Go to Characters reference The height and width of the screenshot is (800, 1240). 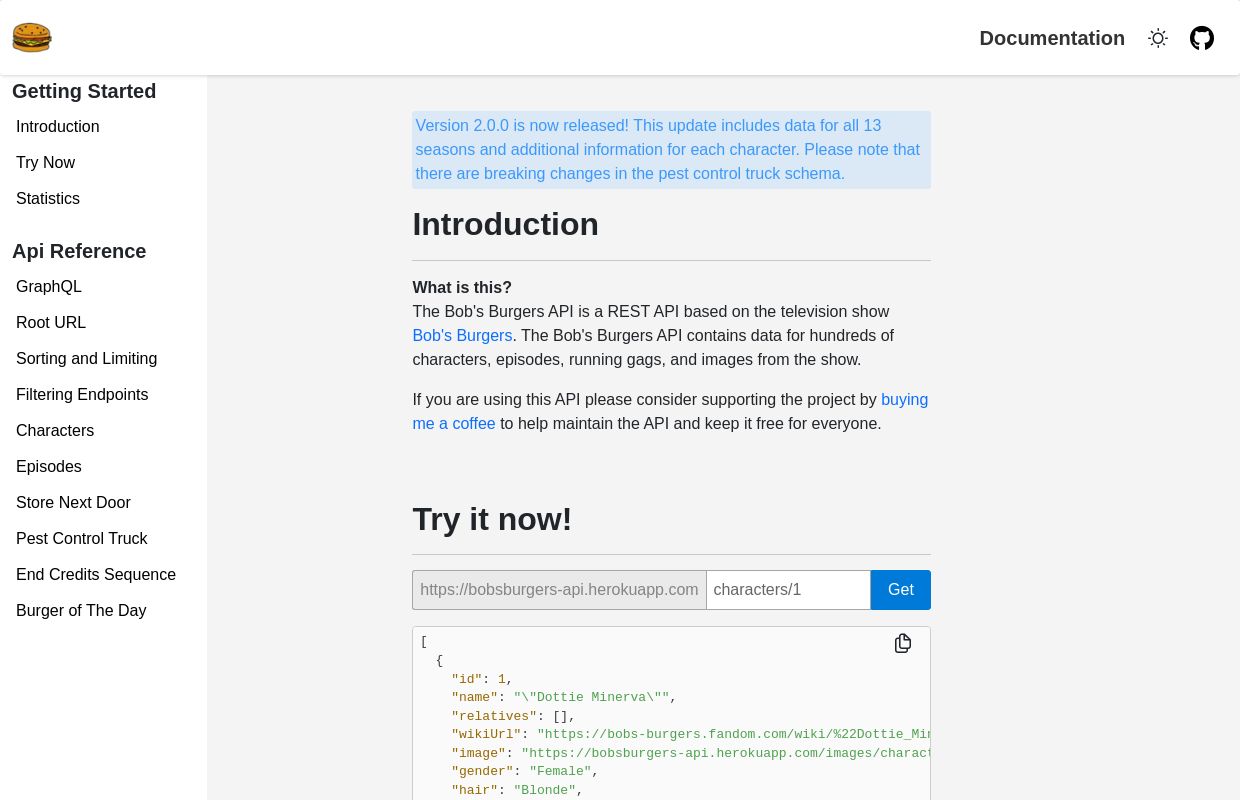[55, 431]
